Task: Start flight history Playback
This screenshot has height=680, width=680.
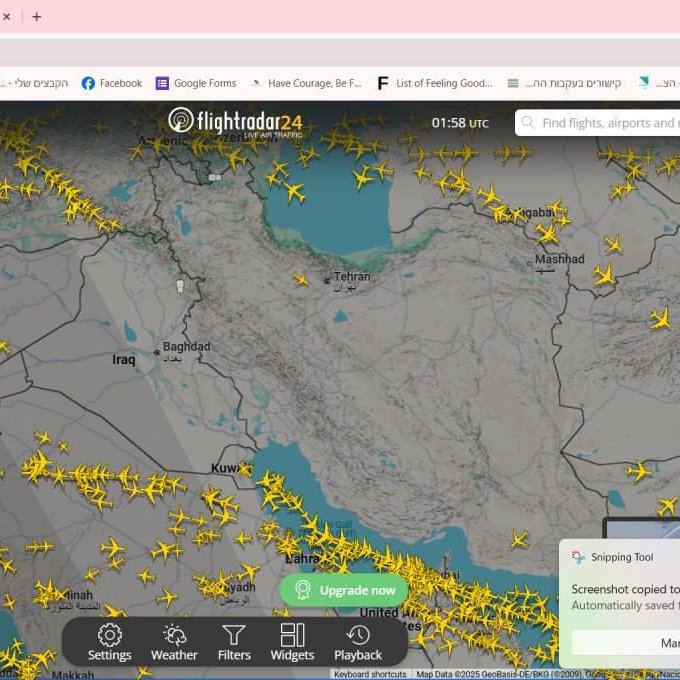Action: click(x=358, y=641)
